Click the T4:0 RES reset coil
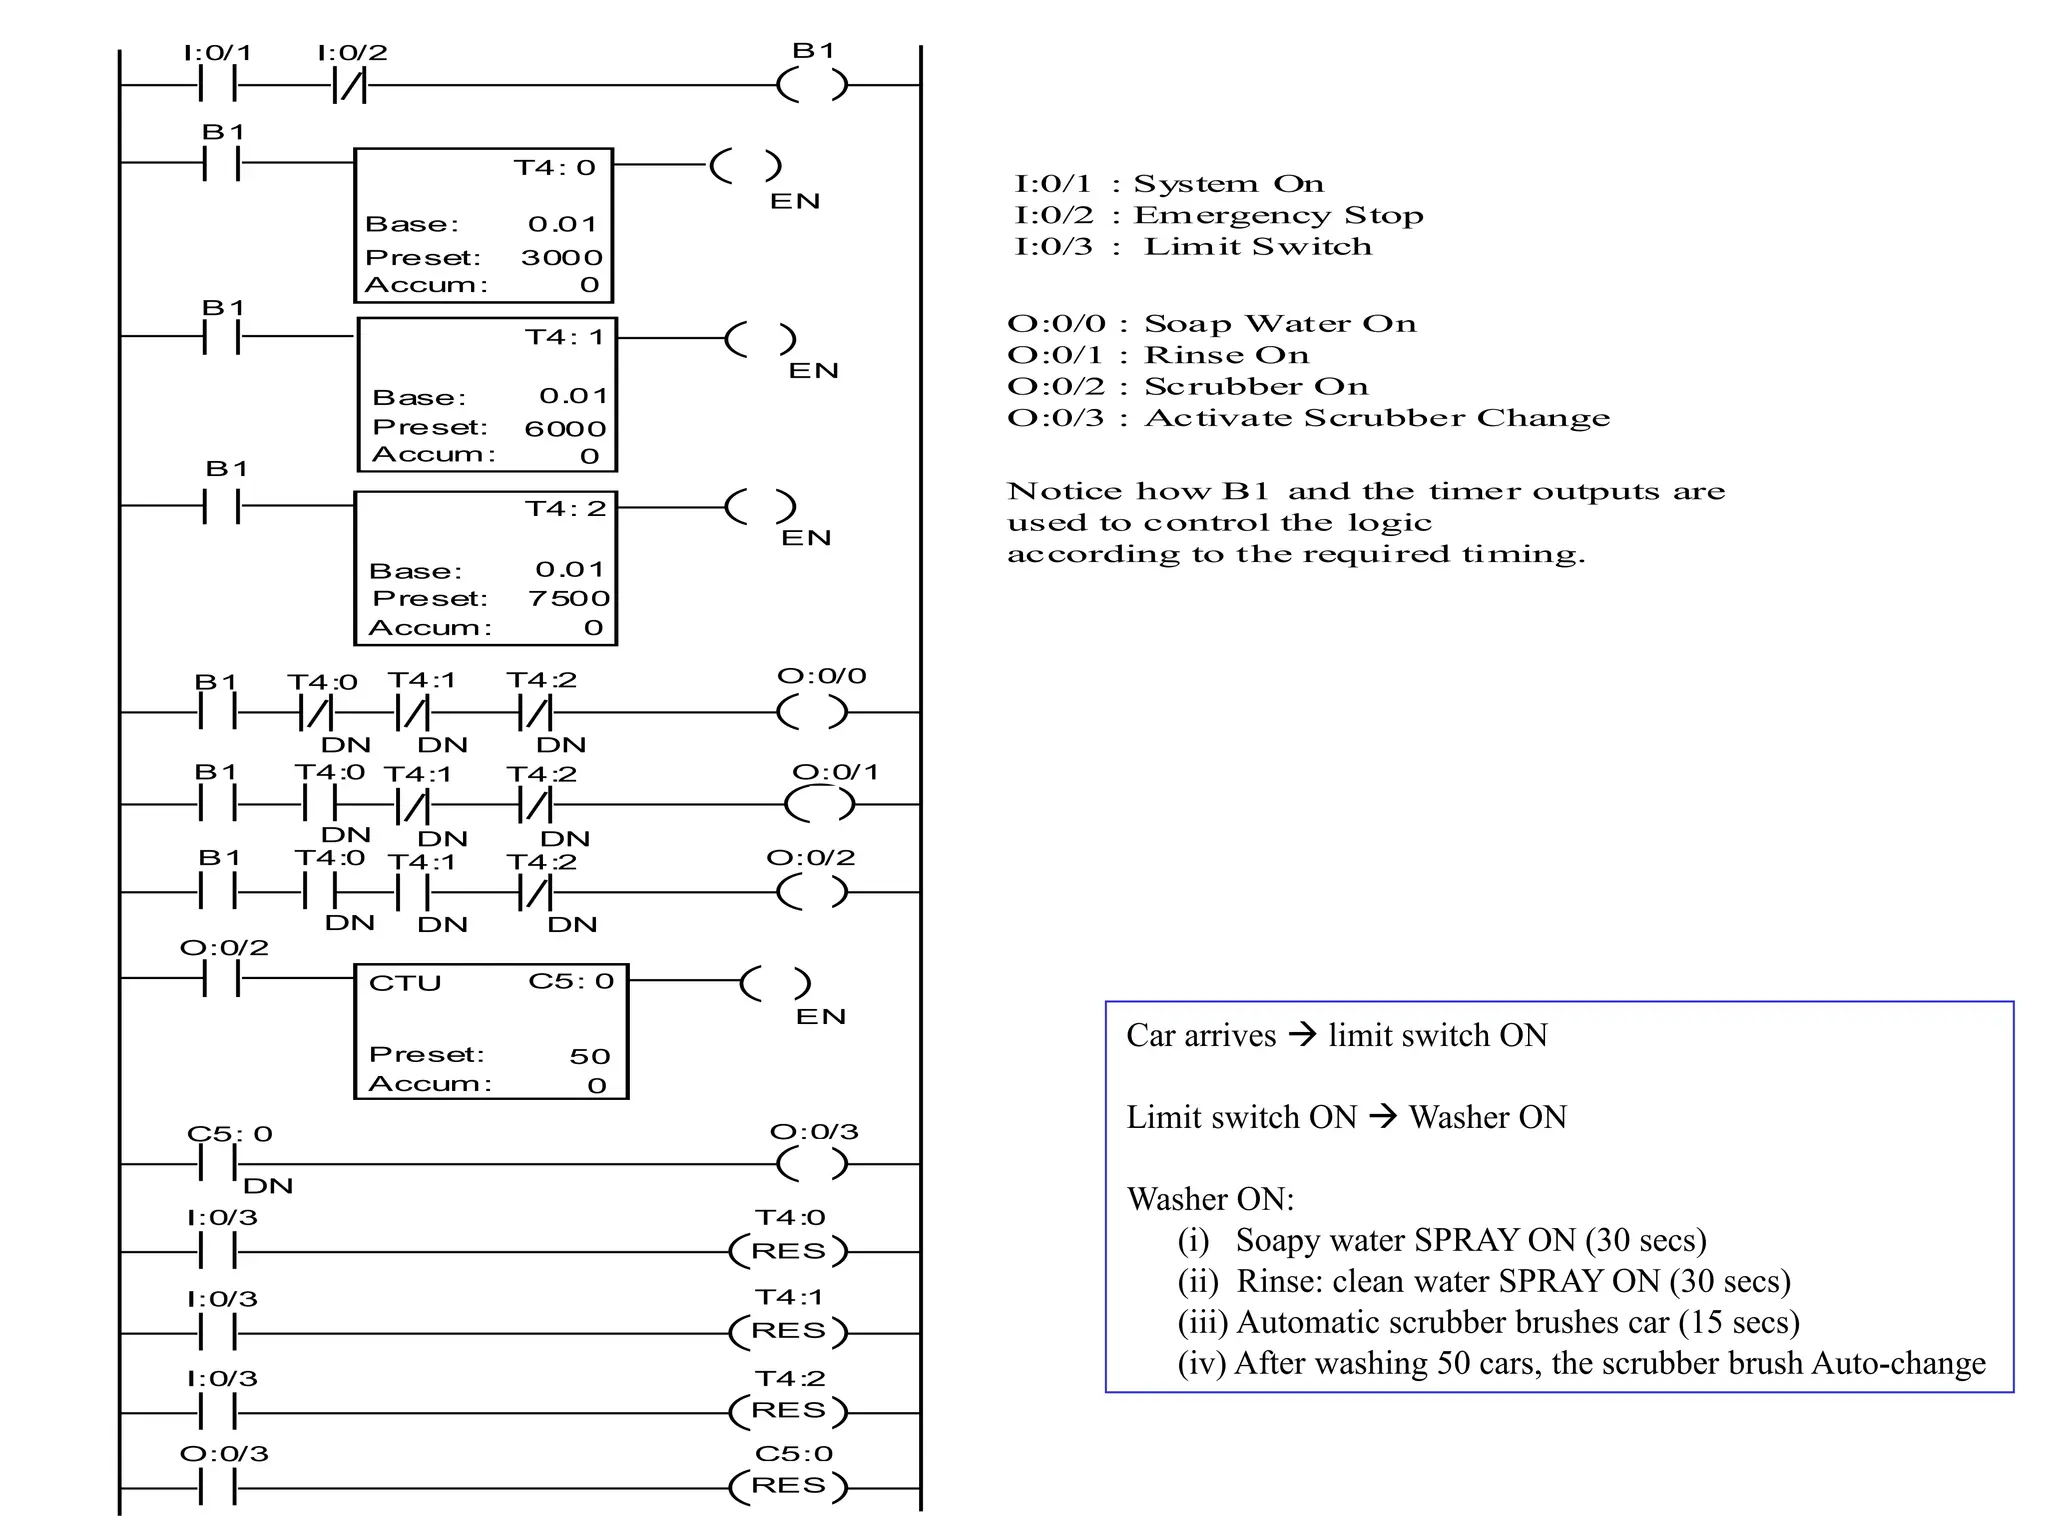The height and width of the screenshot is (1536, 2048). point(788,1251)
